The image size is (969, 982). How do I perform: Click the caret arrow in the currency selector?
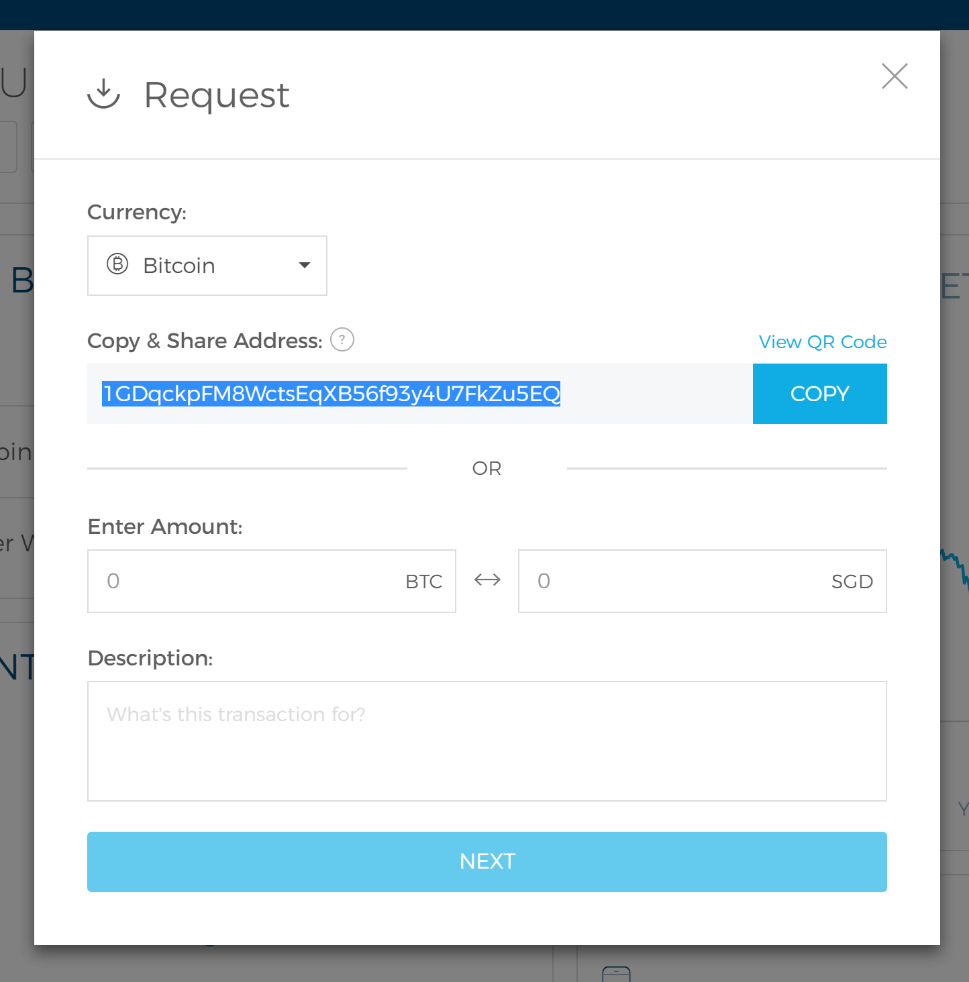point(303,265)
